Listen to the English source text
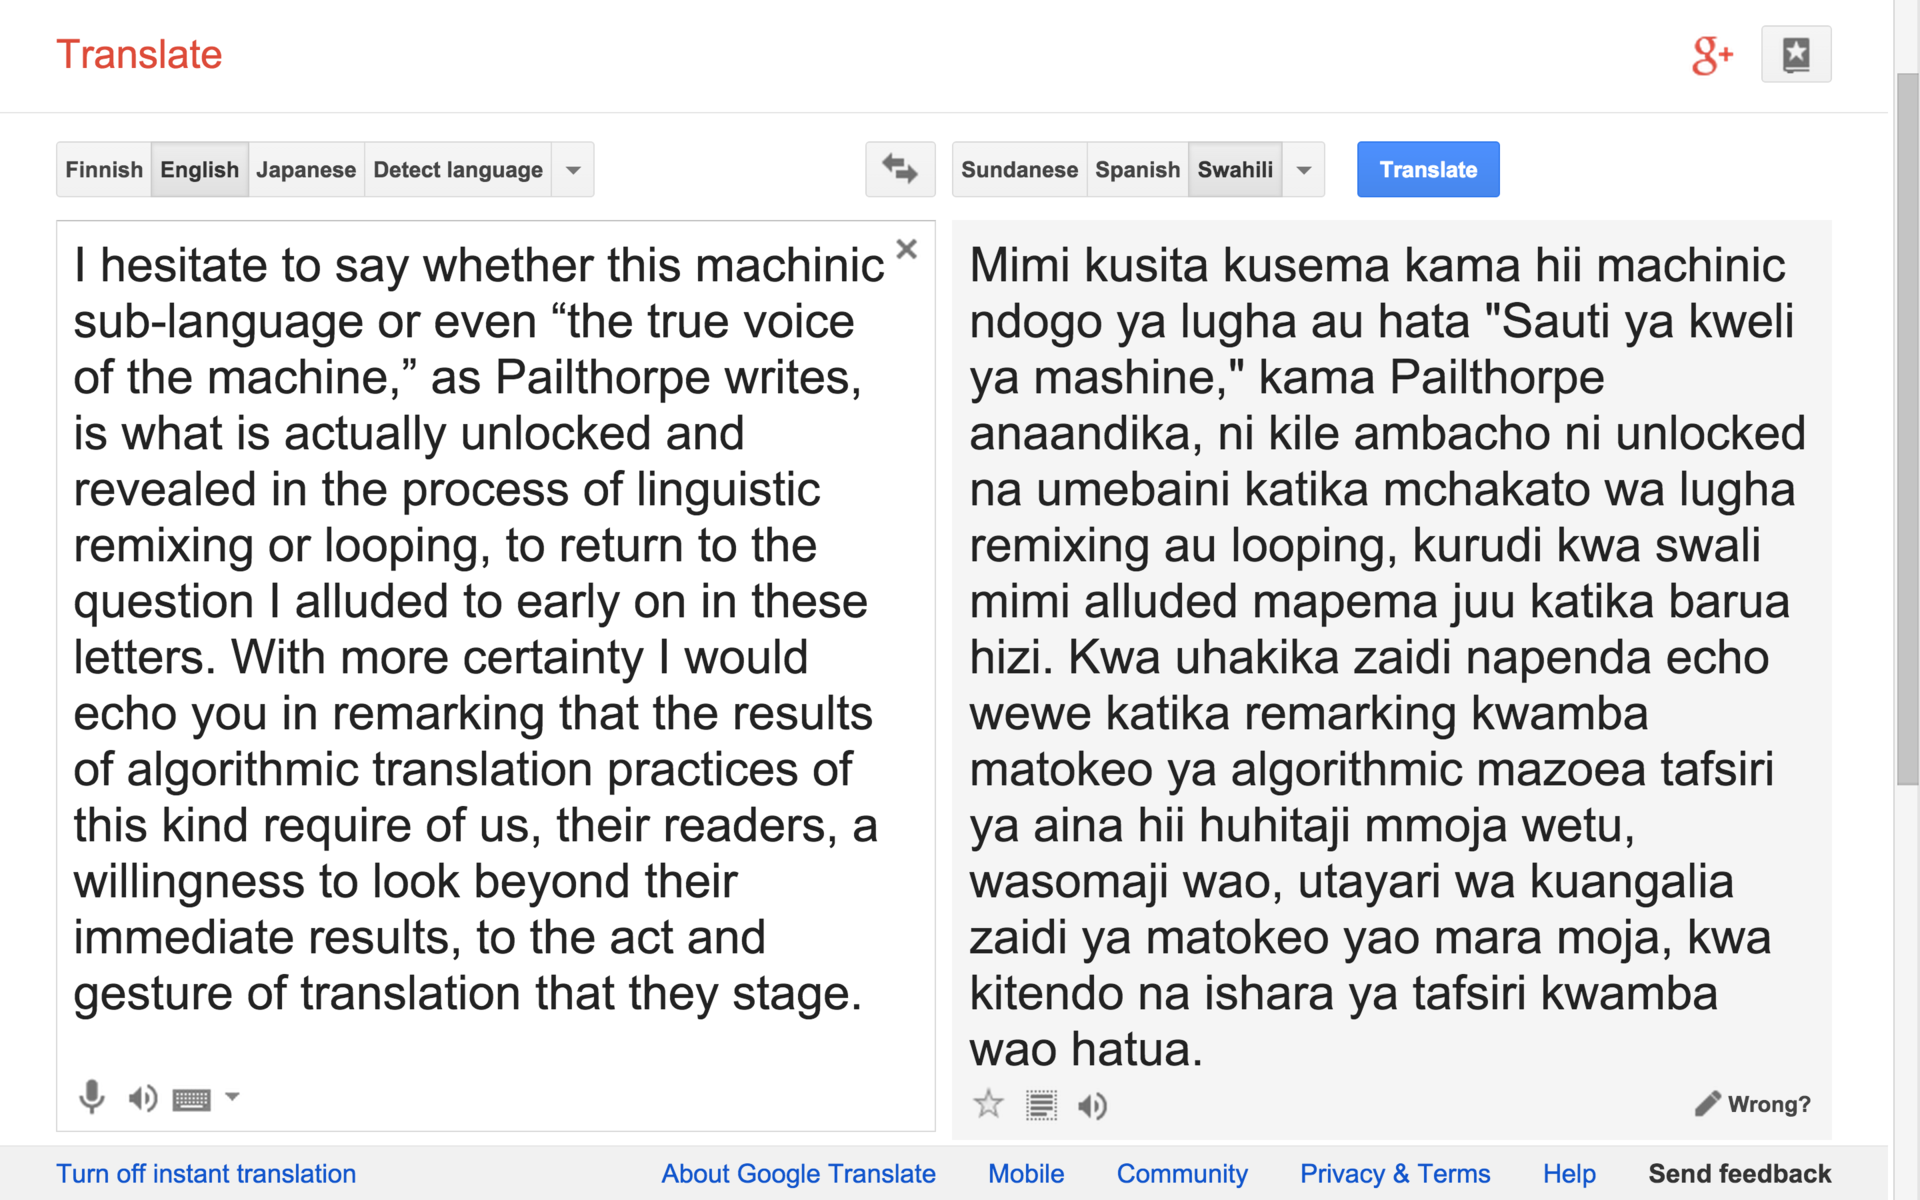1920x1200 pixels. click(143, 1098)
